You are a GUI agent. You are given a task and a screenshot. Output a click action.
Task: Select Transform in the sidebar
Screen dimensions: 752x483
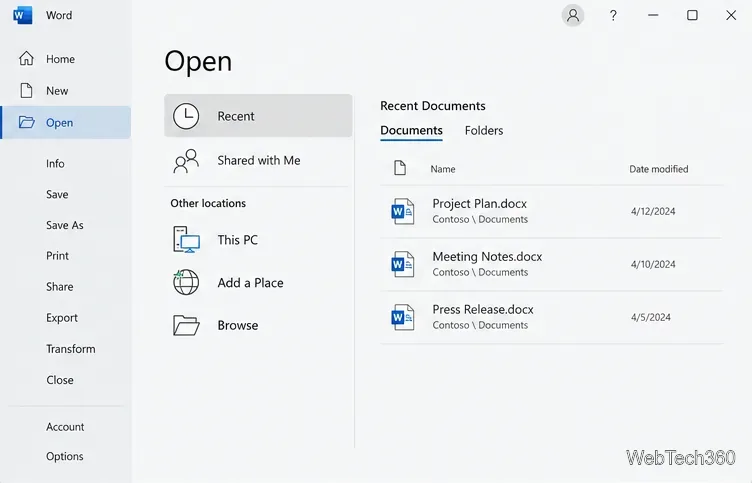pyautogui.click(x=70, y=349)
